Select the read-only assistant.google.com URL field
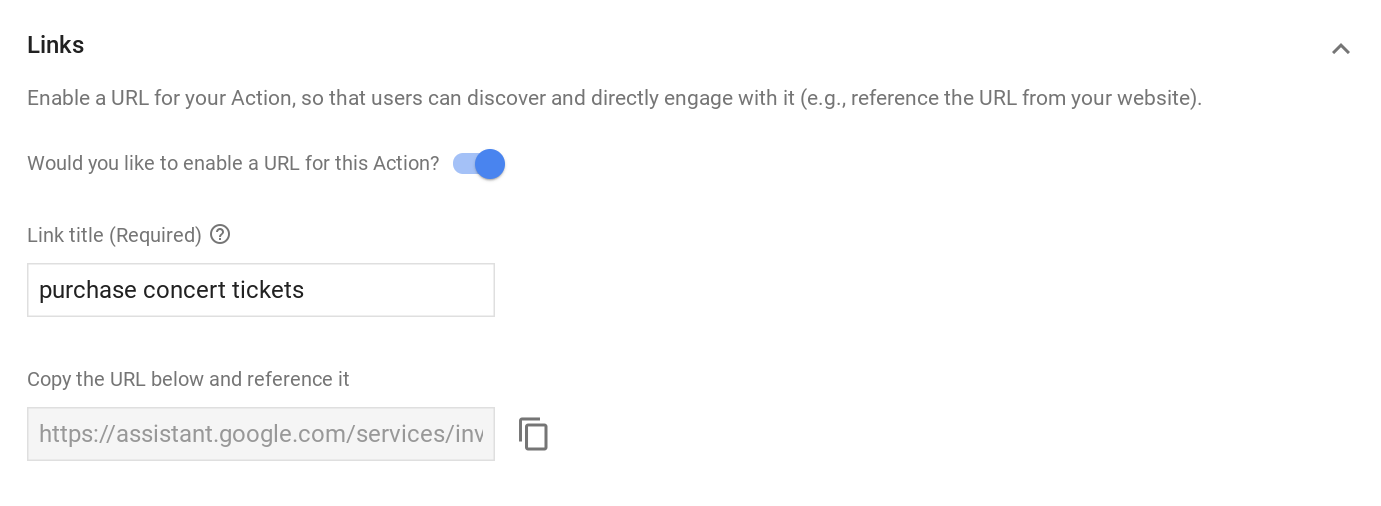 point(260,434)
